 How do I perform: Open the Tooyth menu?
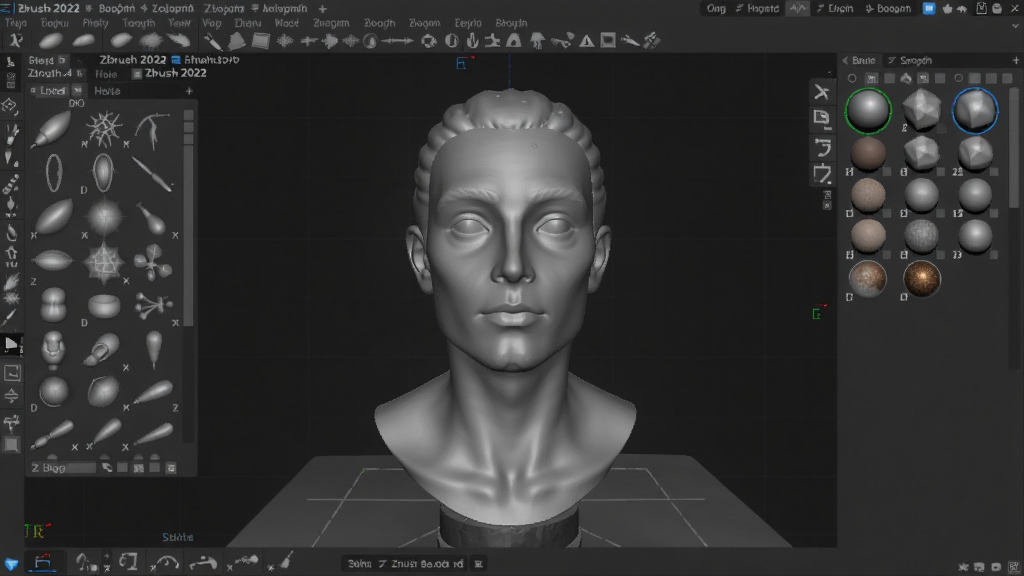pos(138,23)
